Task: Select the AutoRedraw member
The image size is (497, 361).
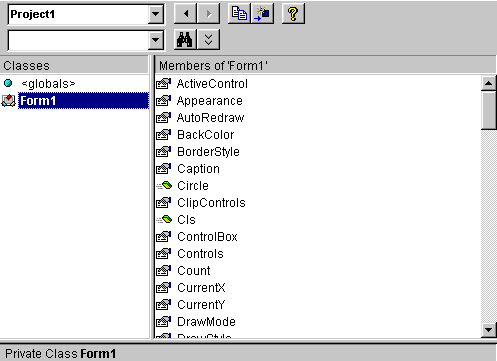Action: point(210,118)
